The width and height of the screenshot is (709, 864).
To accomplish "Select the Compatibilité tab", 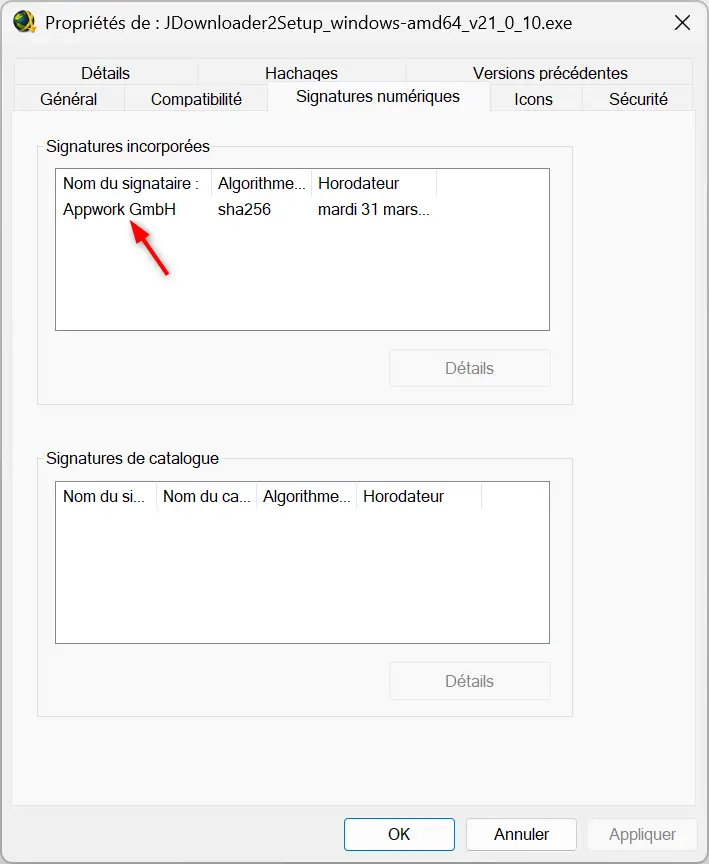I will pyautogui.click(x=196, y=99).
